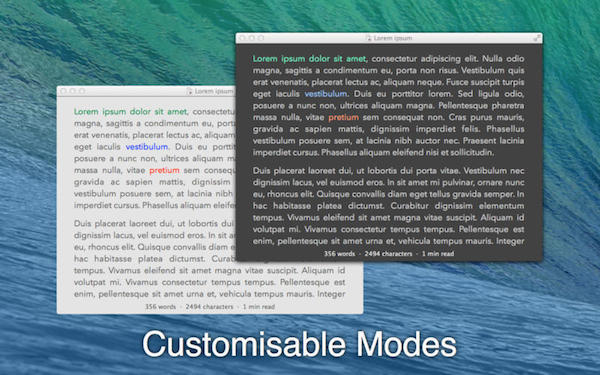The image size is (600, 375).
Task: Minimize the dark Lorem ipsum window
Action: point(251,38)
